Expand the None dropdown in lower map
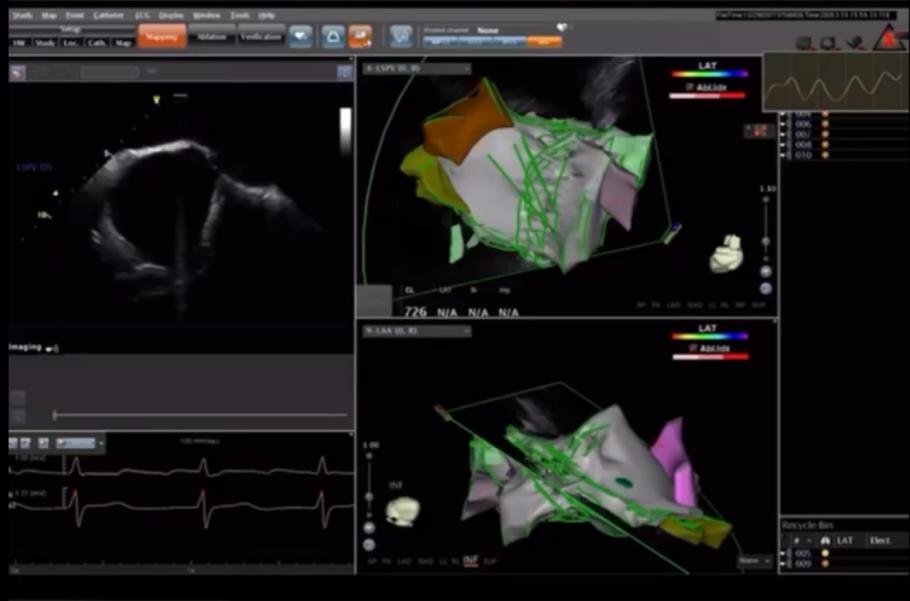The height and width of the screenshot is (601, 910). (x=754, y=561)
